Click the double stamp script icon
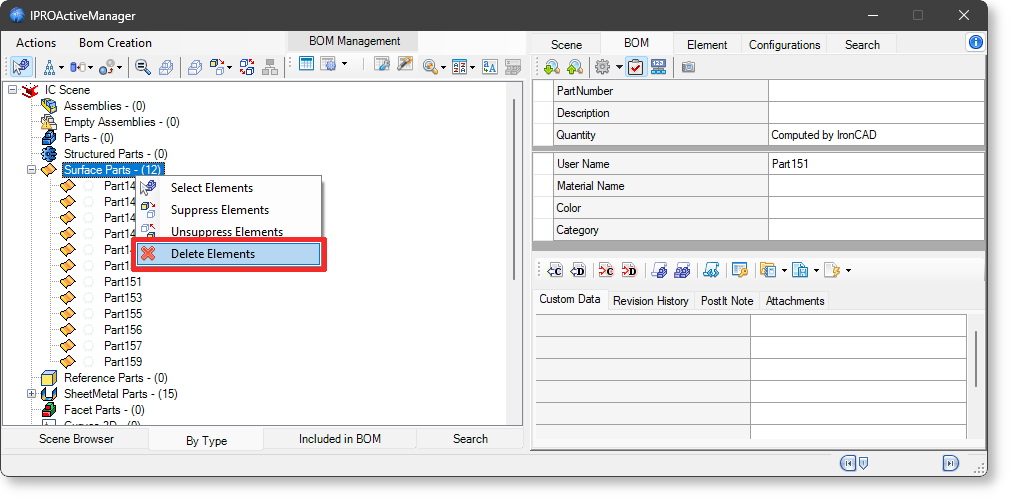1018x500 pixels. coord(681,270)
